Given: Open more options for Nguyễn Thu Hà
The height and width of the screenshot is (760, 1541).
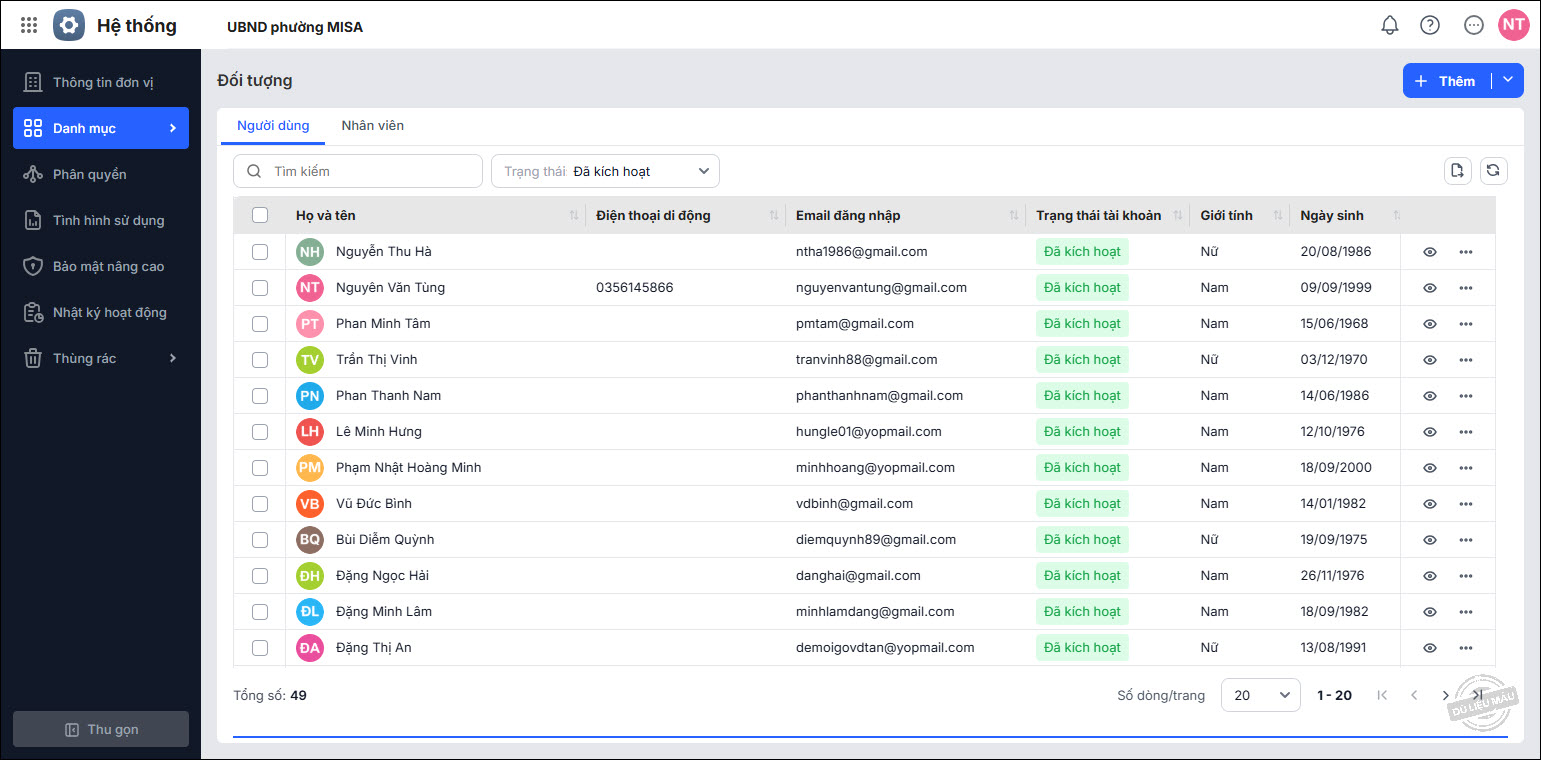Looking at the screenshot, I should pyautogui.click(x=1465, y=252).
